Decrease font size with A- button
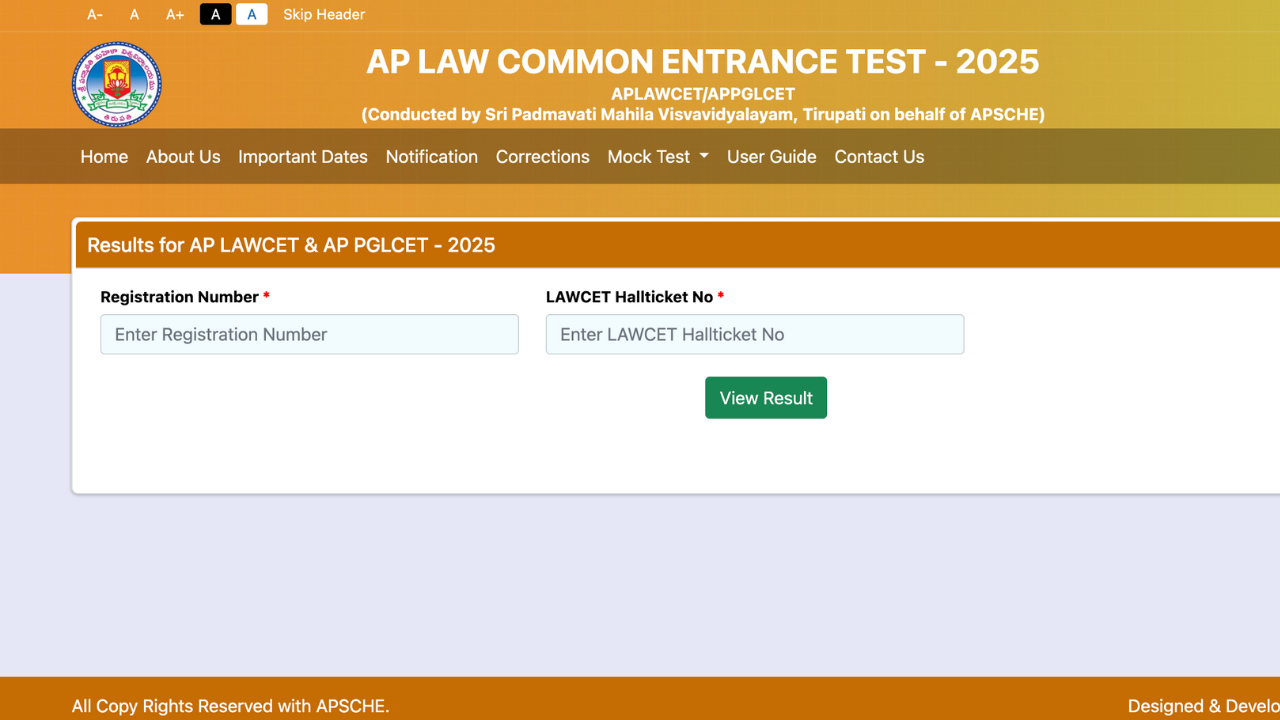The image size is (1280, 720). pos(95,15)
